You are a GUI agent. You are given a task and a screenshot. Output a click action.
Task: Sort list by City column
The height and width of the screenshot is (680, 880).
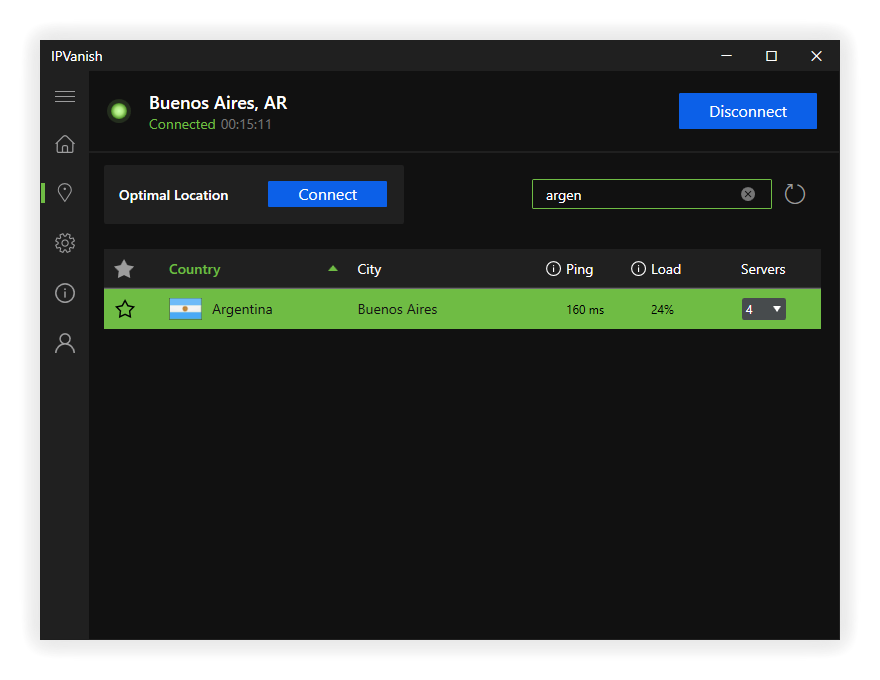[x=369, y=269]
